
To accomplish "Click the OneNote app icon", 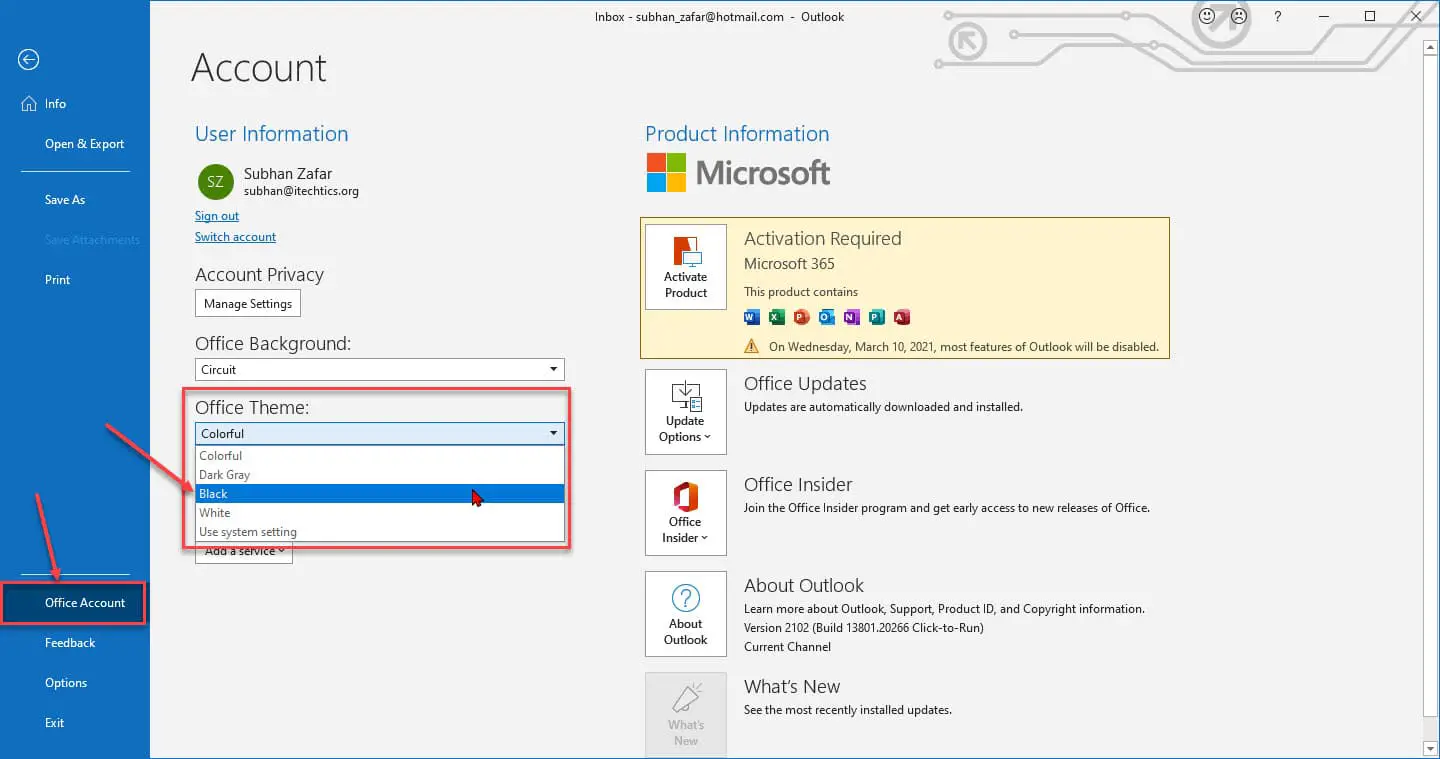I will pos(852,318).
